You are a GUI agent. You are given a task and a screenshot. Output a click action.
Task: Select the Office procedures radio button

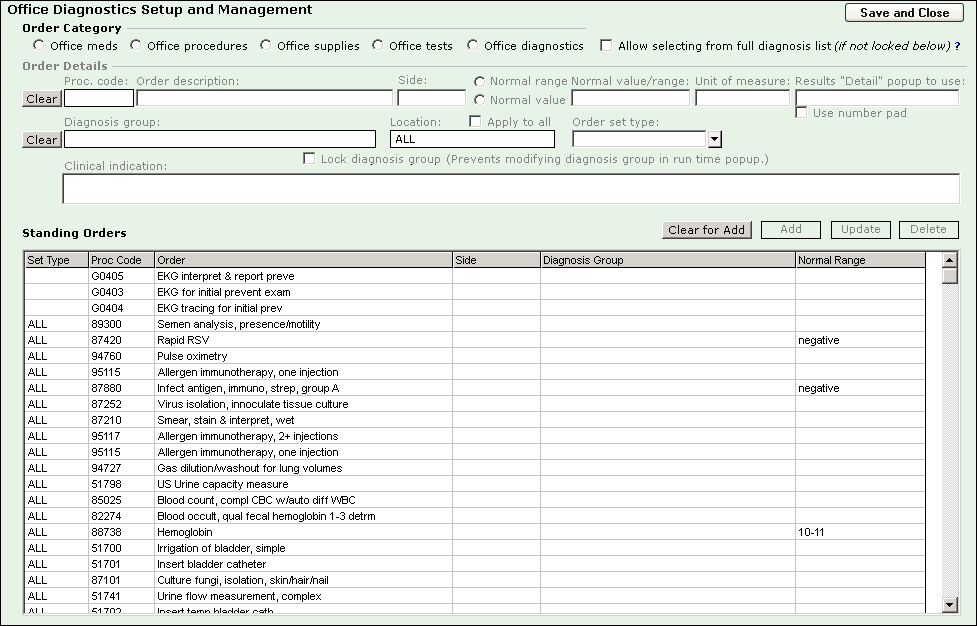[135, 45]
